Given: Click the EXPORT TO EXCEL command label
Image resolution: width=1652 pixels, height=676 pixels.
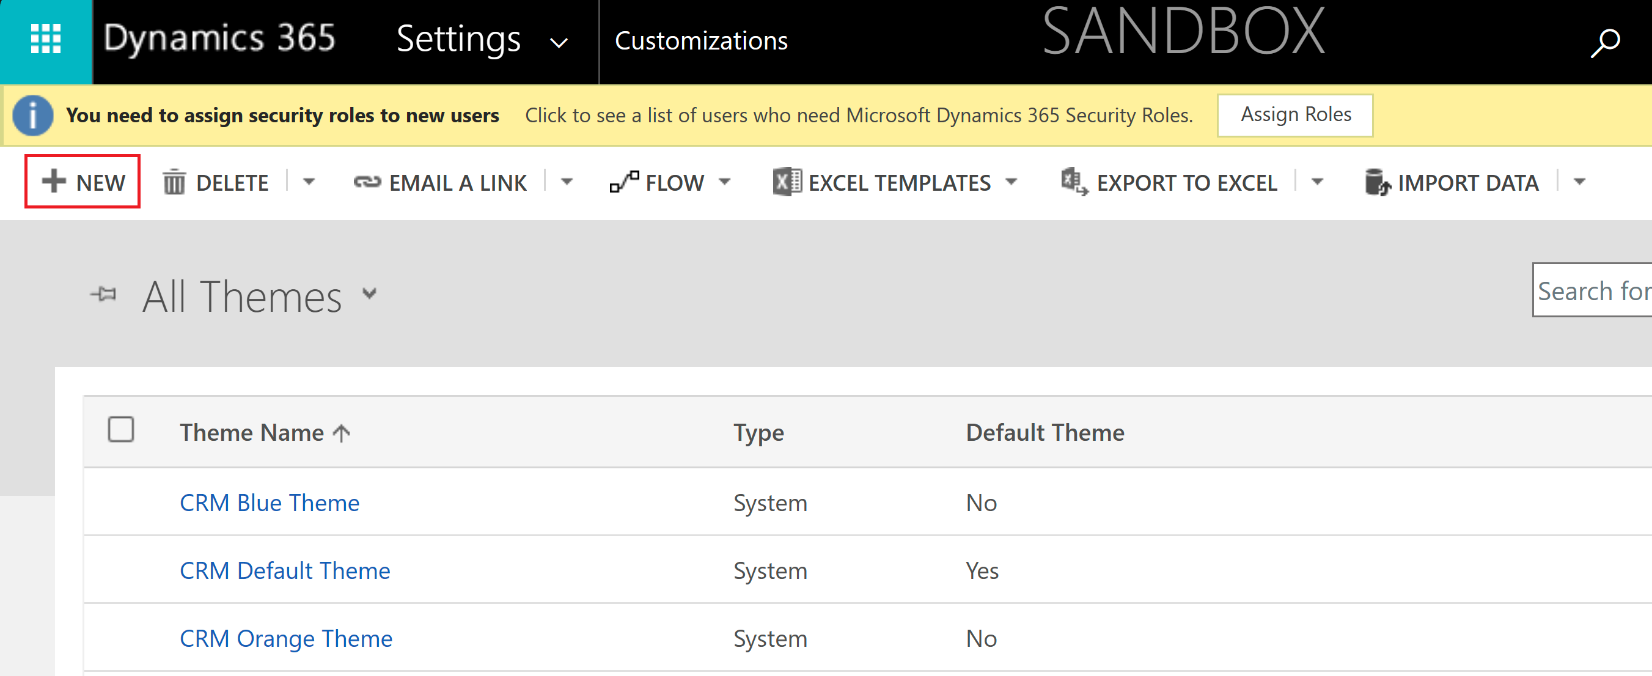Looking at the screenshot, I should [x=1187, y=183].
